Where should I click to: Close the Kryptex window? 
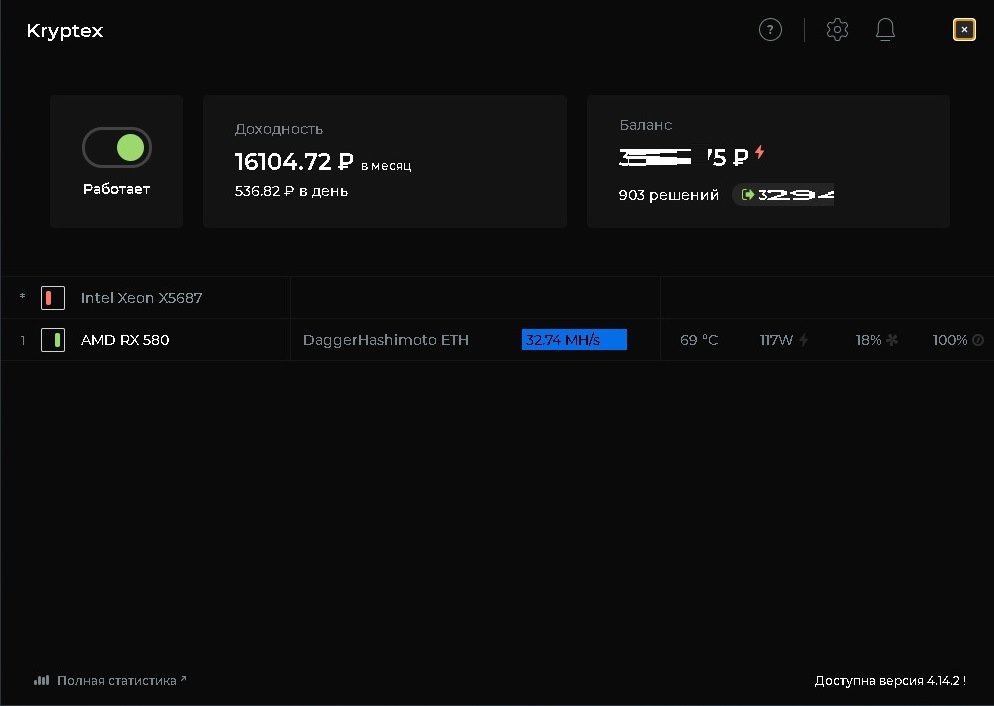(x=964, y=30)
